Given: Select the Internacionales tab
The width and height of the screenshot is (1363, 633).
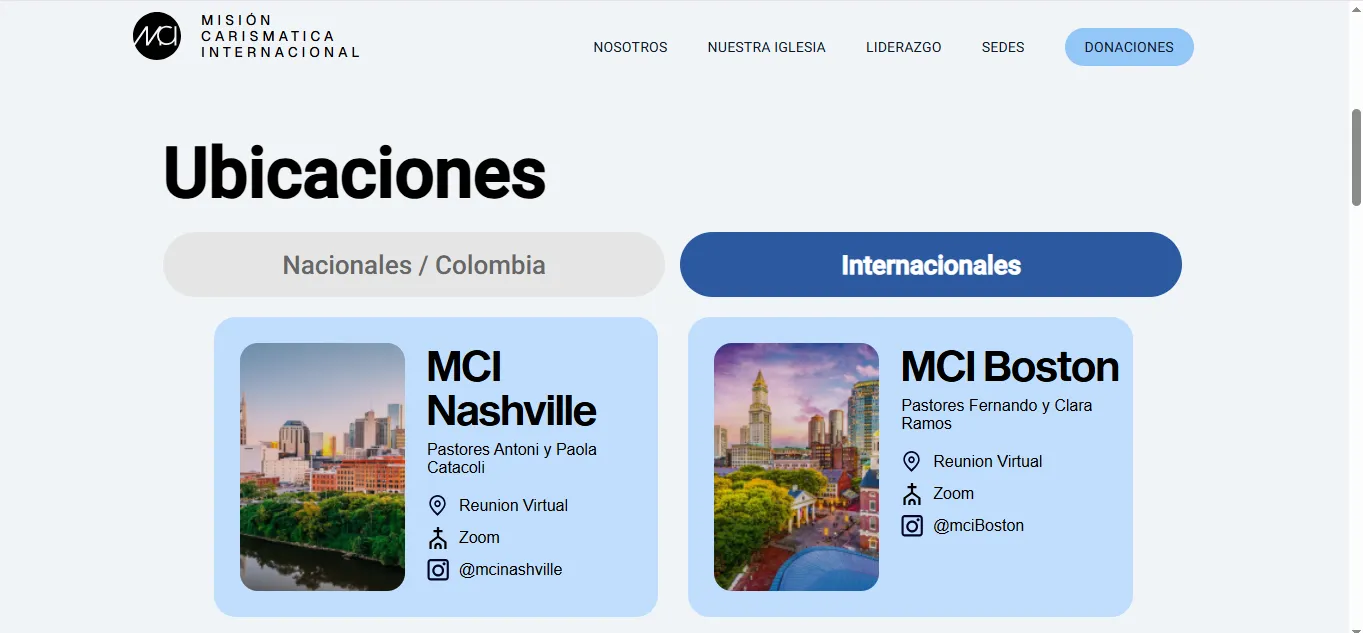Looking at the screenshot, I should tap(931, 265).
